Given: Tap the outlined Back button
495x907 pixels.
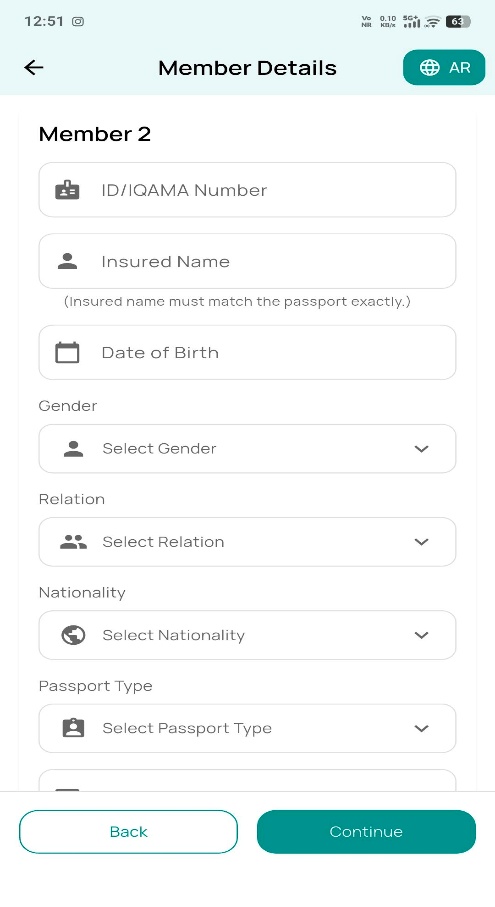Looking at the screenshot, I should click(128, 832).
